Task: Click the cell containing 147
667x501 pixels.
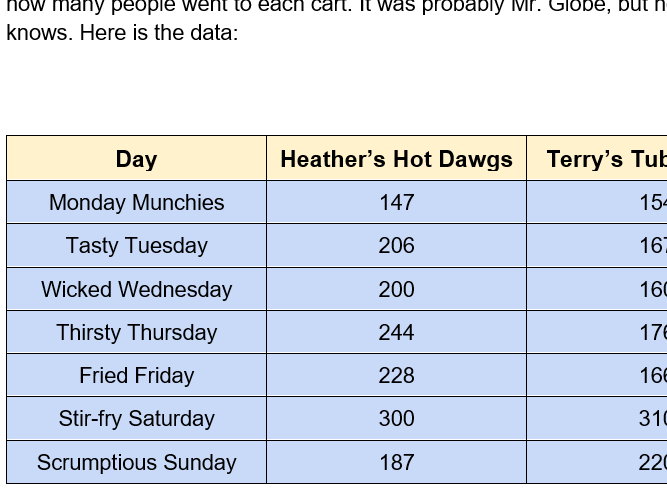Action: (x=396, y=202)
